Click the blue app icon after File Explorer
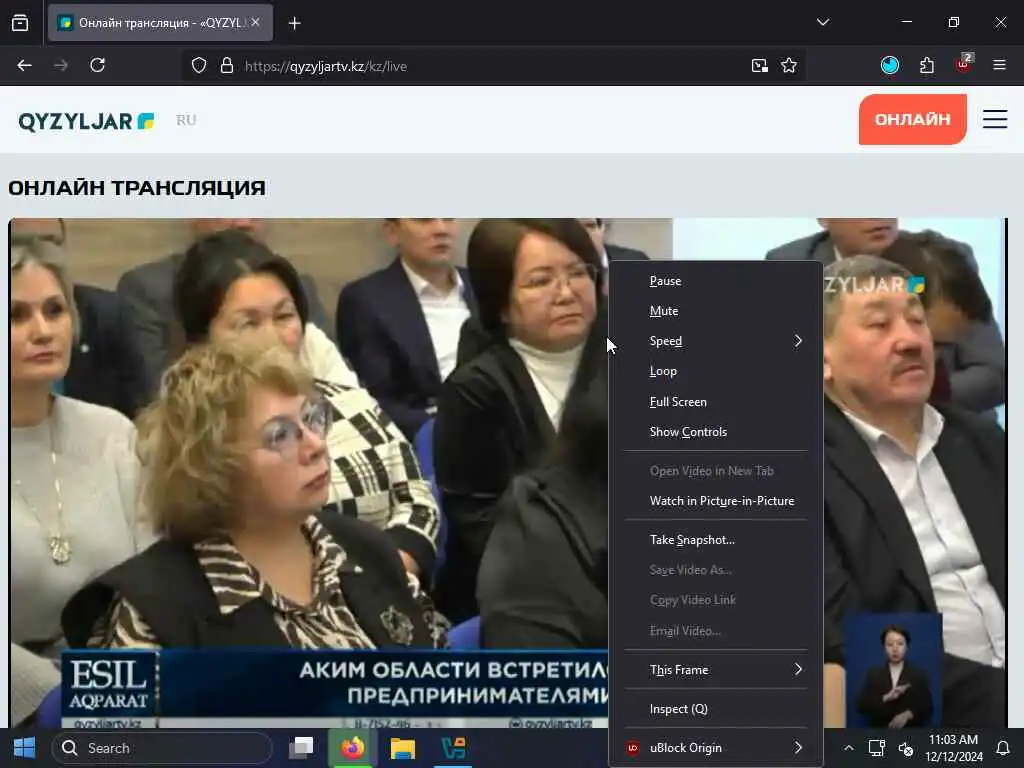Viewport: 1024px width, 768px height. click(x=453, y=748)
